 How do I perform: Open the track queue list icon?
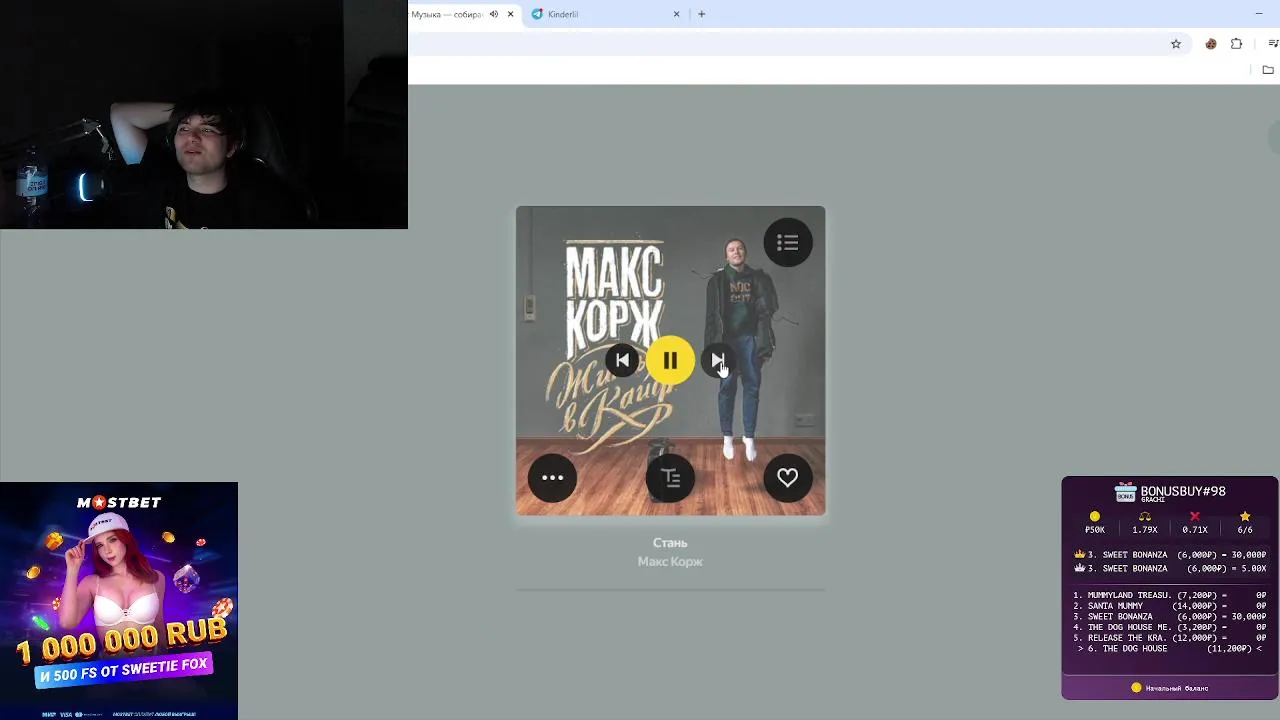click(x=788, y=243)
